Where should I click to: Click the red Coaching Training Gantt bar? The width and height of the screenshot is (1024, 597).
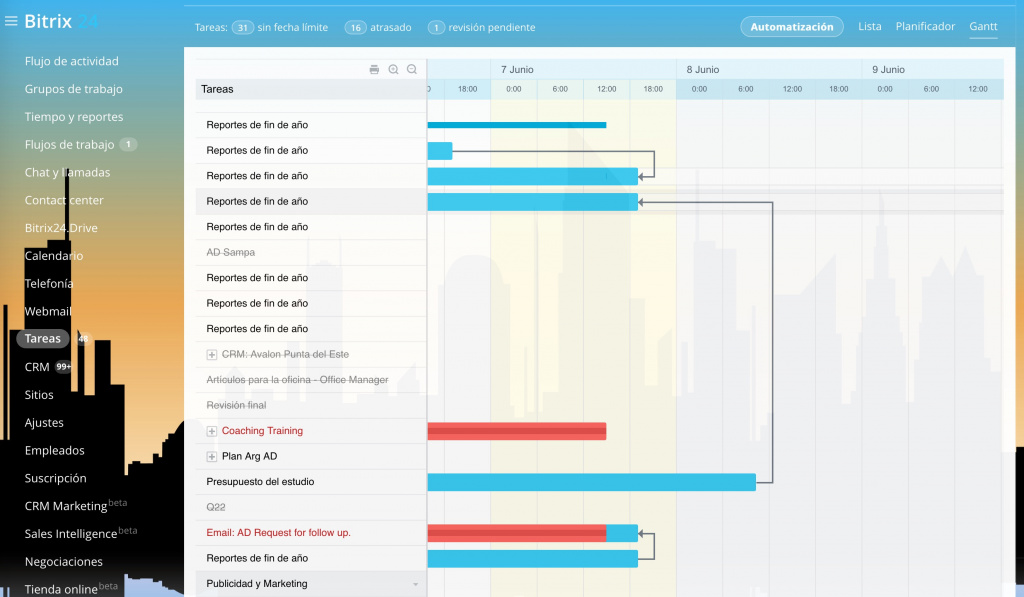click(516, 431)
